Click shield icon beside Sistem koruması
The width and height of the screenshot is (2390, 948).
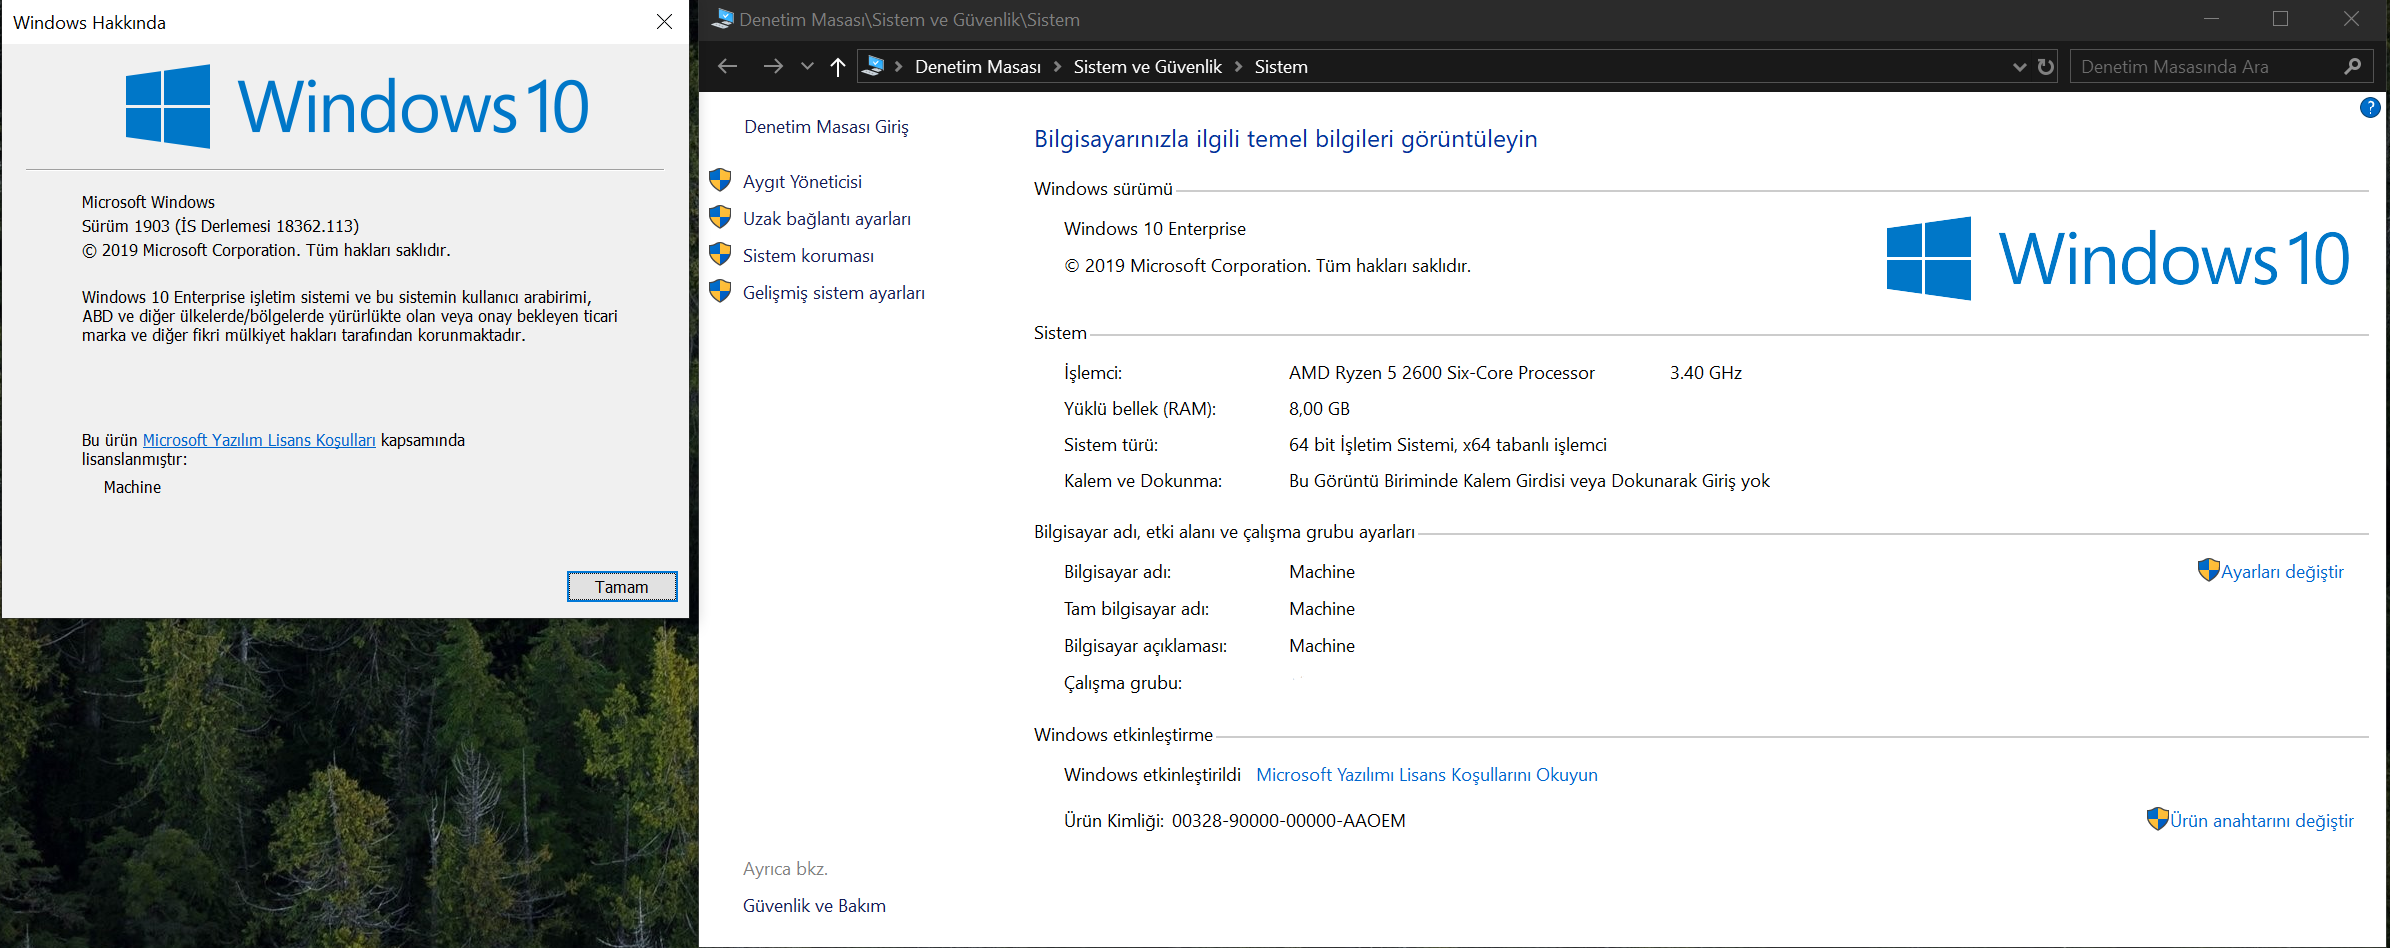click(x=720, y=254)
